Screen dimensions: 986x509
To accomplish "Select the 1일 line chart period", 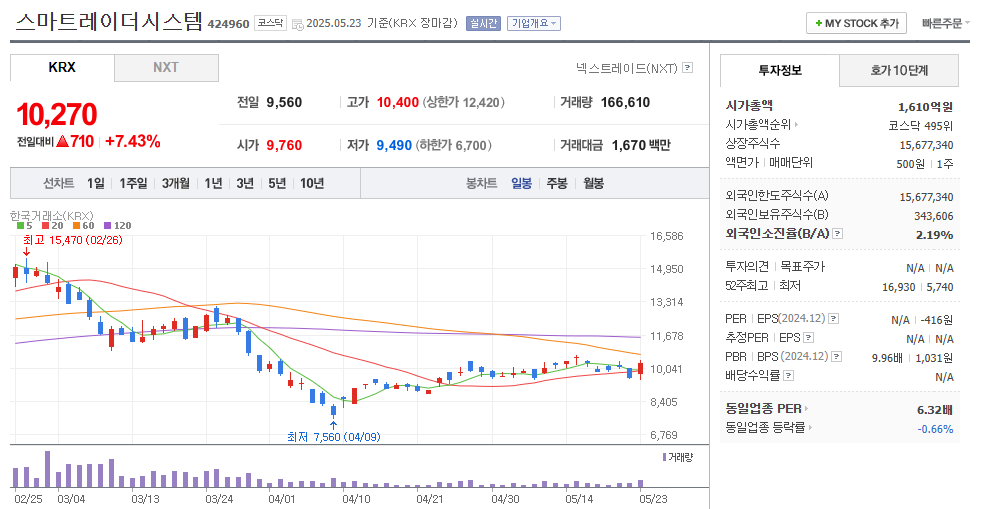I will click(96, 183).
